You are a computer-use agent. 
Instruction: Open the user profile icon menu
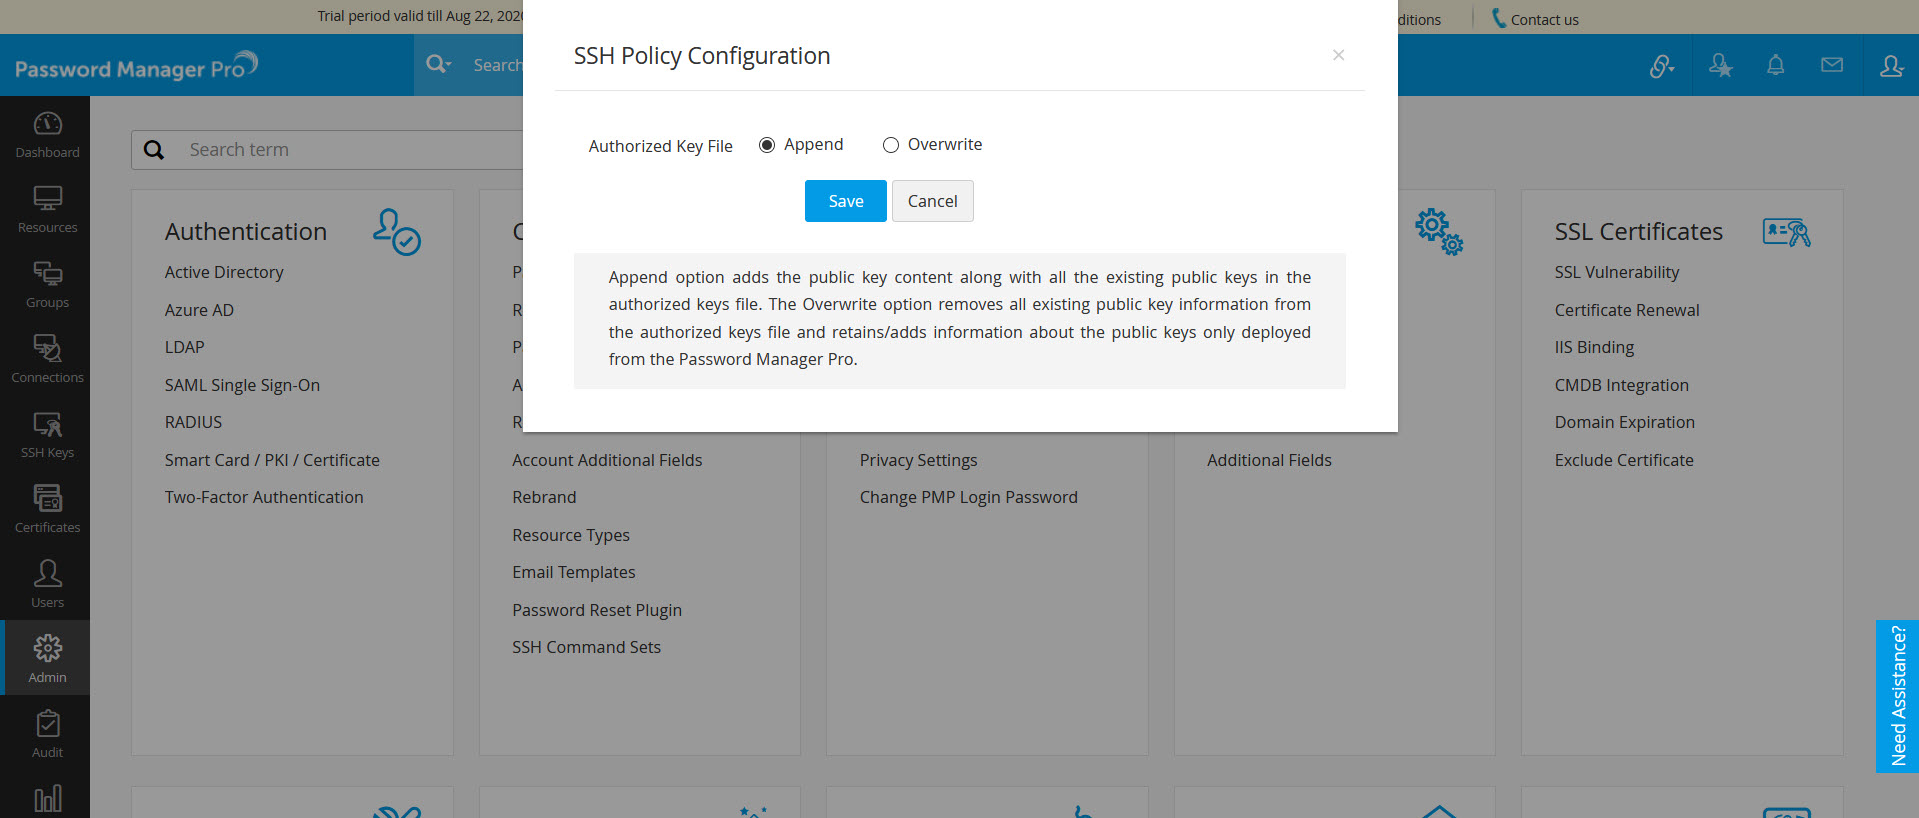pyautogui.click(x=1891, y=66)
